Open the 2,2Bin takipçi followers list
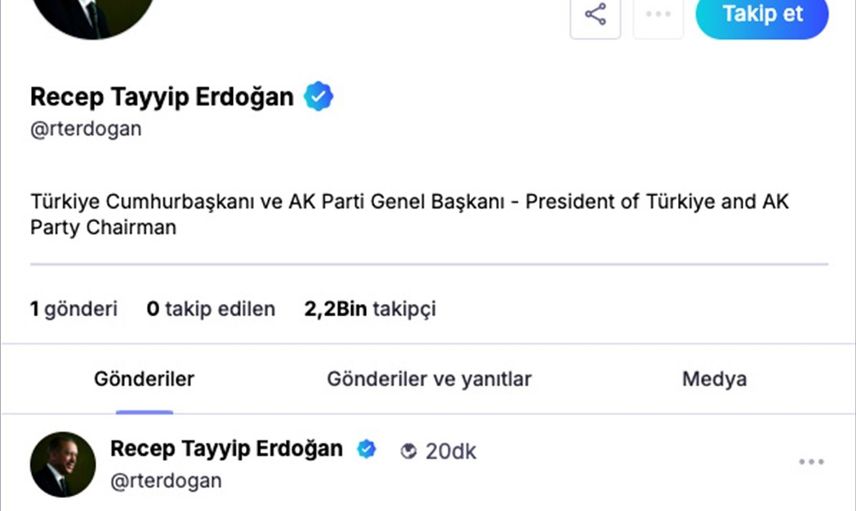Image resolution: width=856 pixels, height=511 pixels. pos(370,309)
